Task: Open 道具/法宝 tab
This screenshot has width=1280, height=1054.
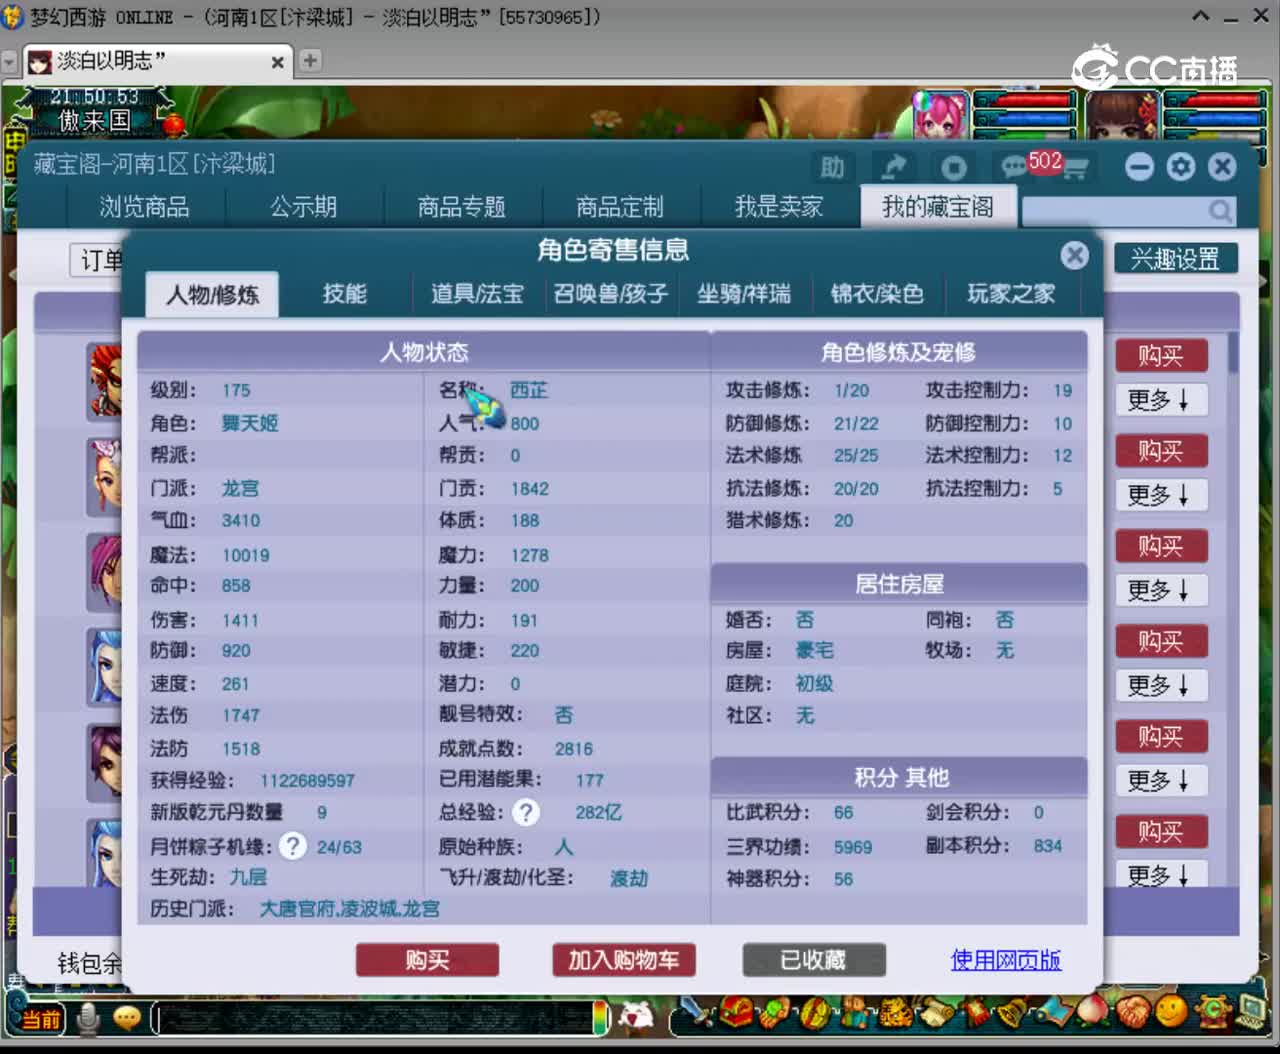Action: (x=477, y=294)
